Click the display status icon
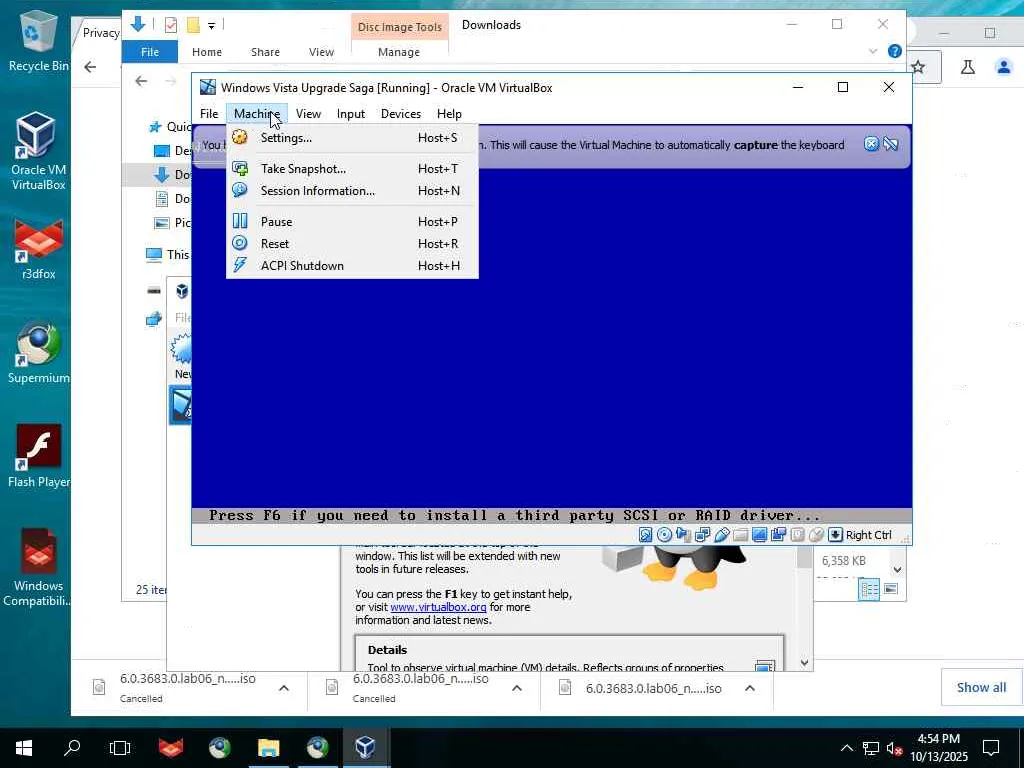This screenshot has height=768, width=1024. pyautogui.click(x=760, y=535)
